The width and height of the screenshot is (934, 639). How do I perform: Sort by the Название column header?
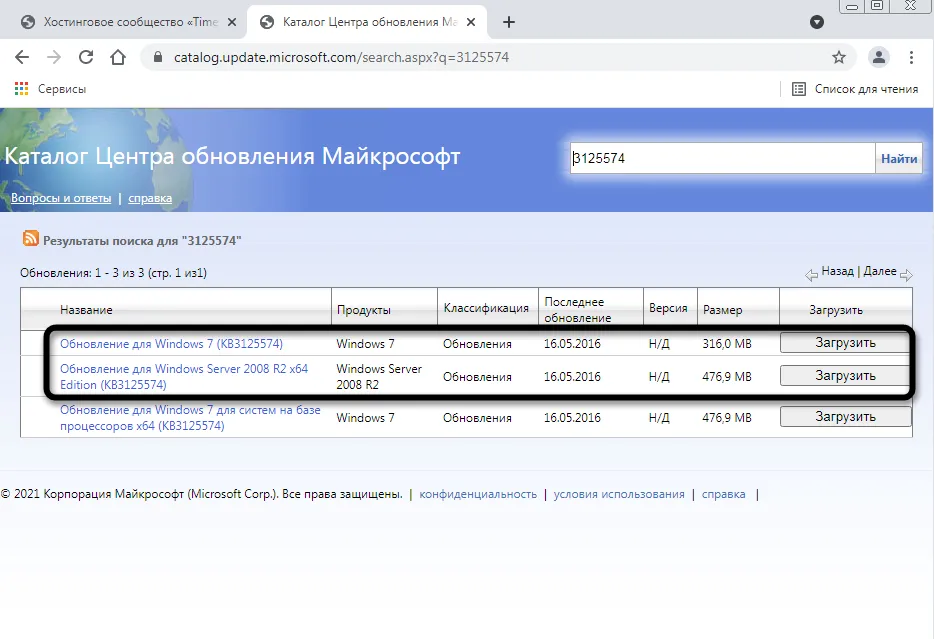click(86, 310)
